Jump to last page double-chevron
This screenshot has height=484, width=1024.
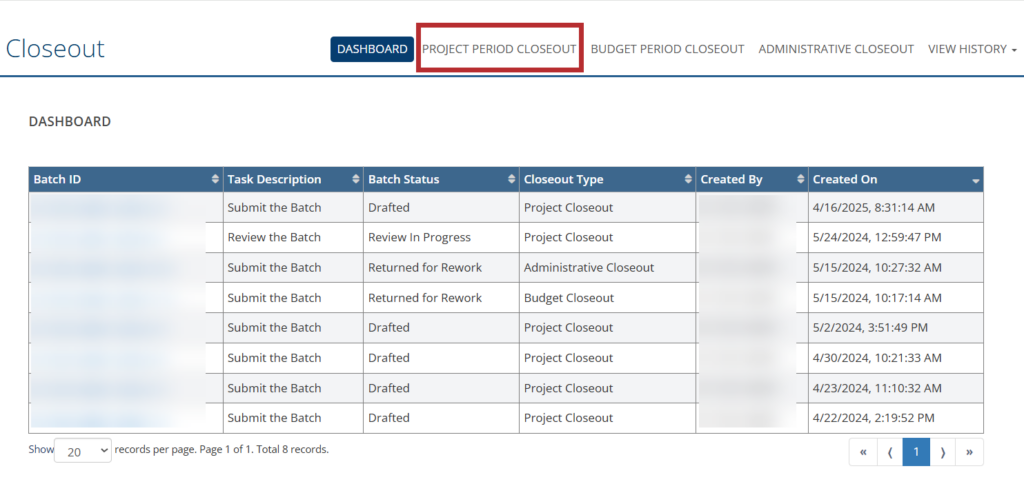click(x=969, y=452)
